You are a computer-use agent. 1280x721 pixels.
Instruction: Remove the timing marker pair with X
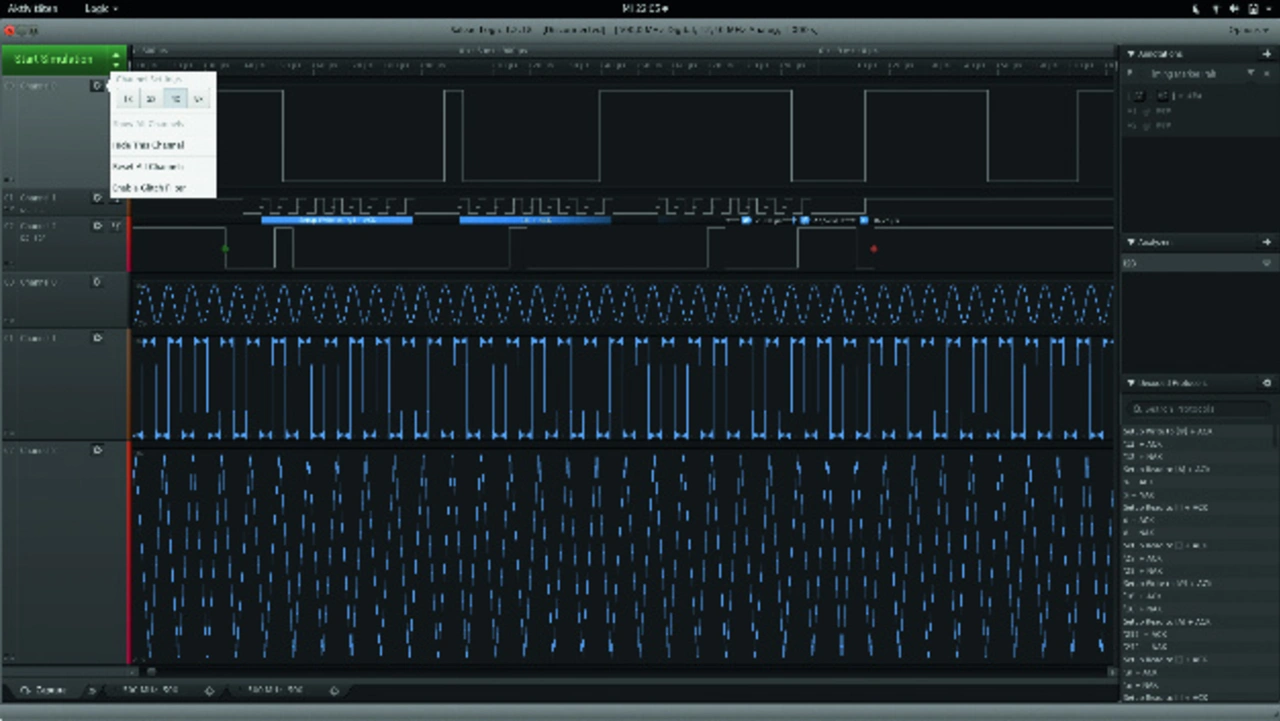[1267, 74]
